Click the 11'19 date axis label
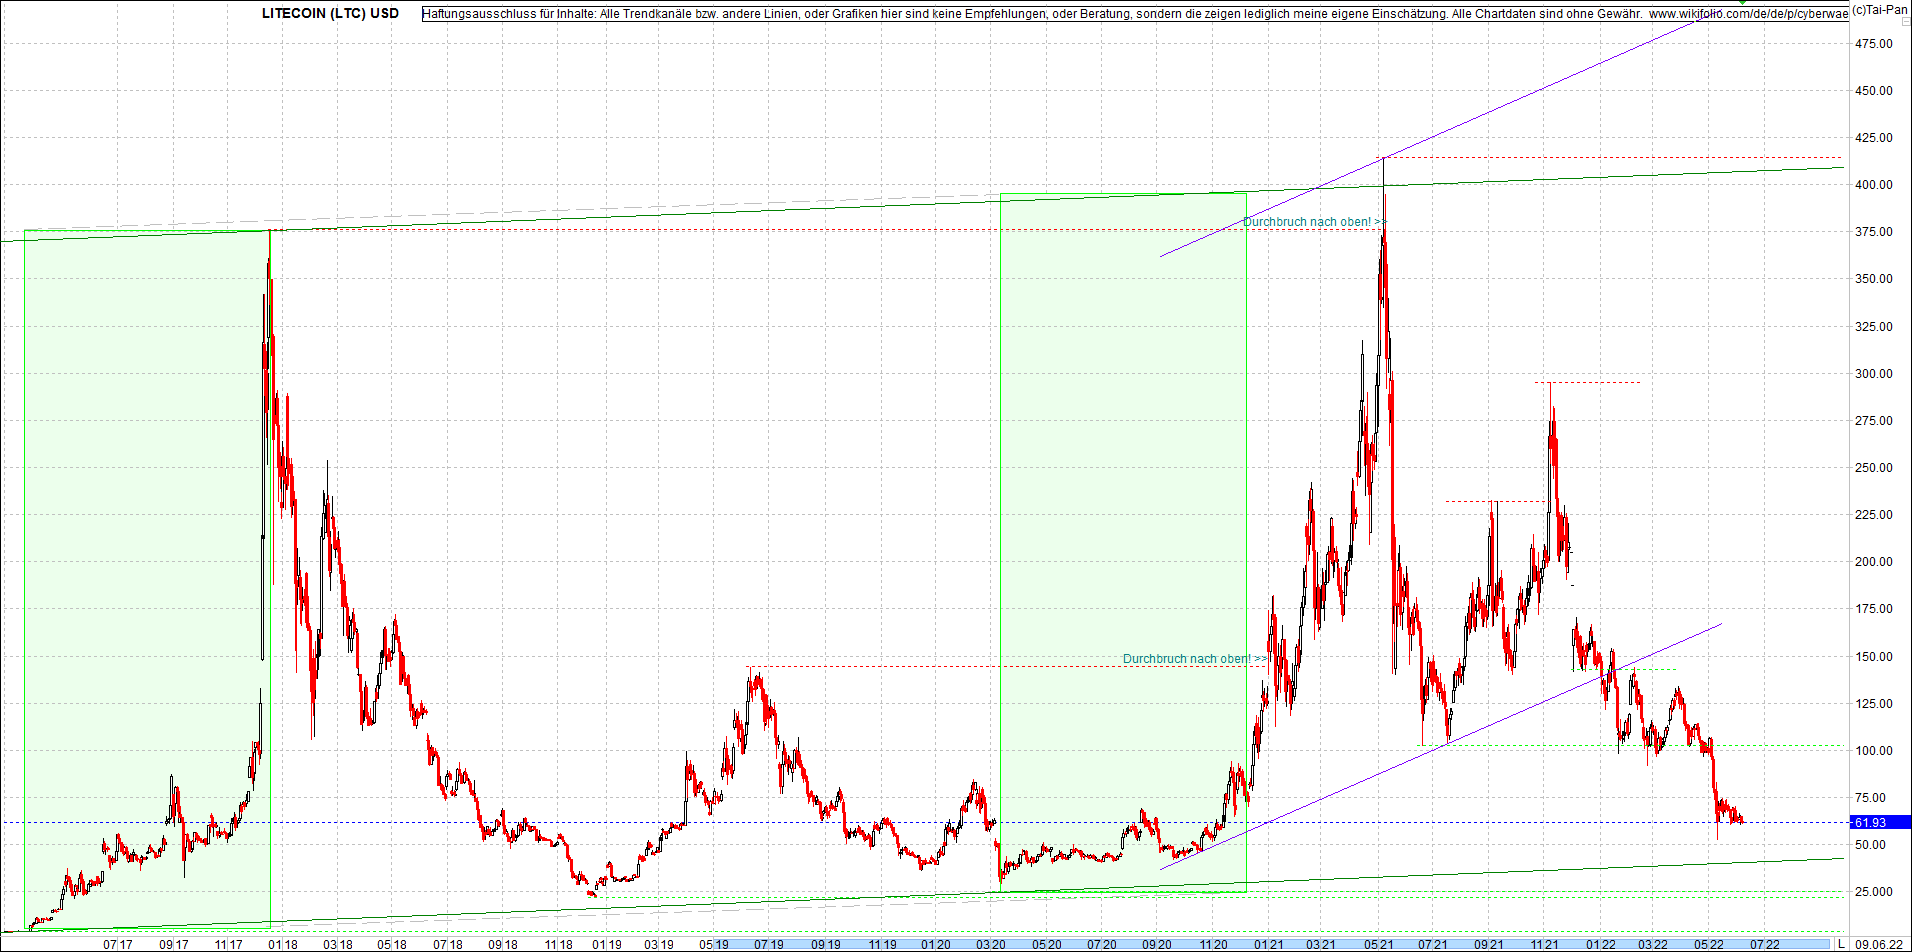Viewport: 1912px width, 952px height. pyautogui.click(x=883, y=945)
